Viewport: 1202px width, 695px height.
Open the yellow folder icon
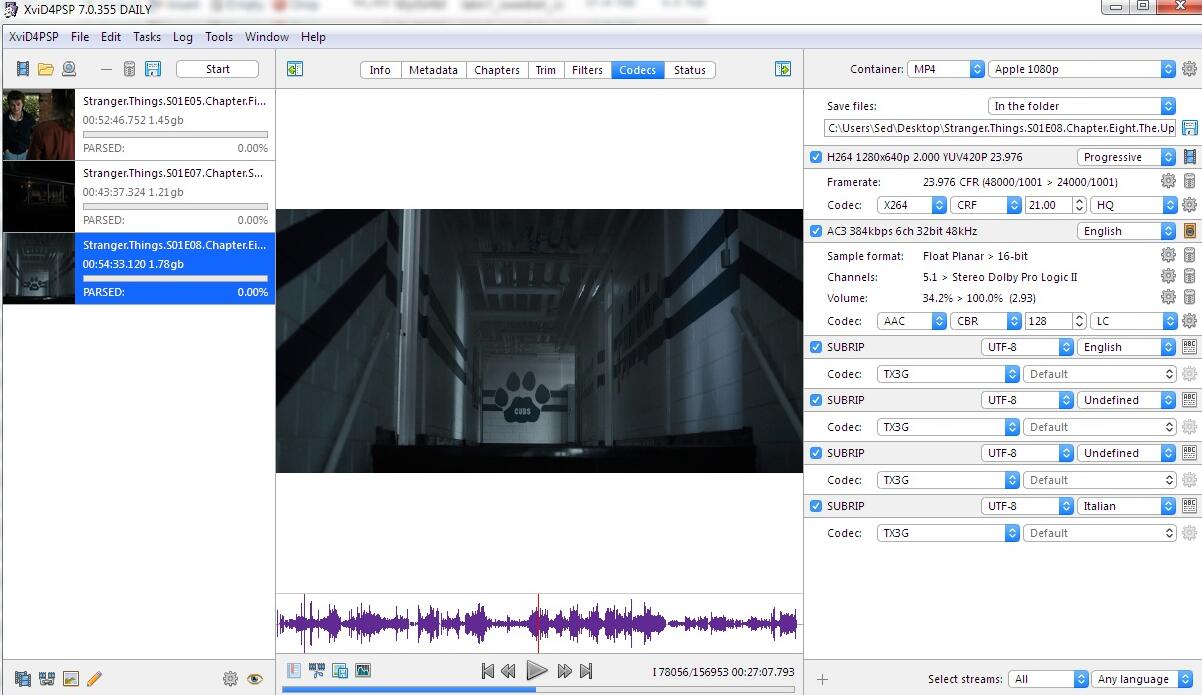point(45,69)
